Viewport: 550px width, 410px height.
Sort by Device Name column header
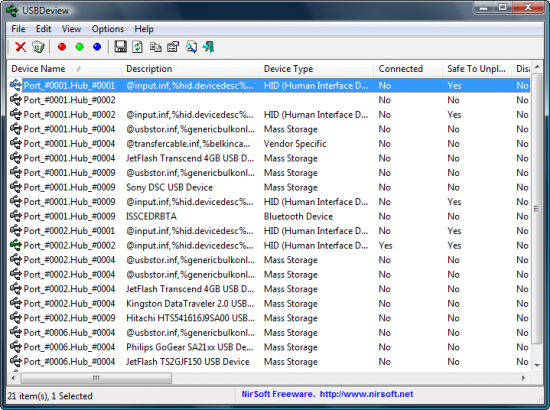(x=64, y=69)
